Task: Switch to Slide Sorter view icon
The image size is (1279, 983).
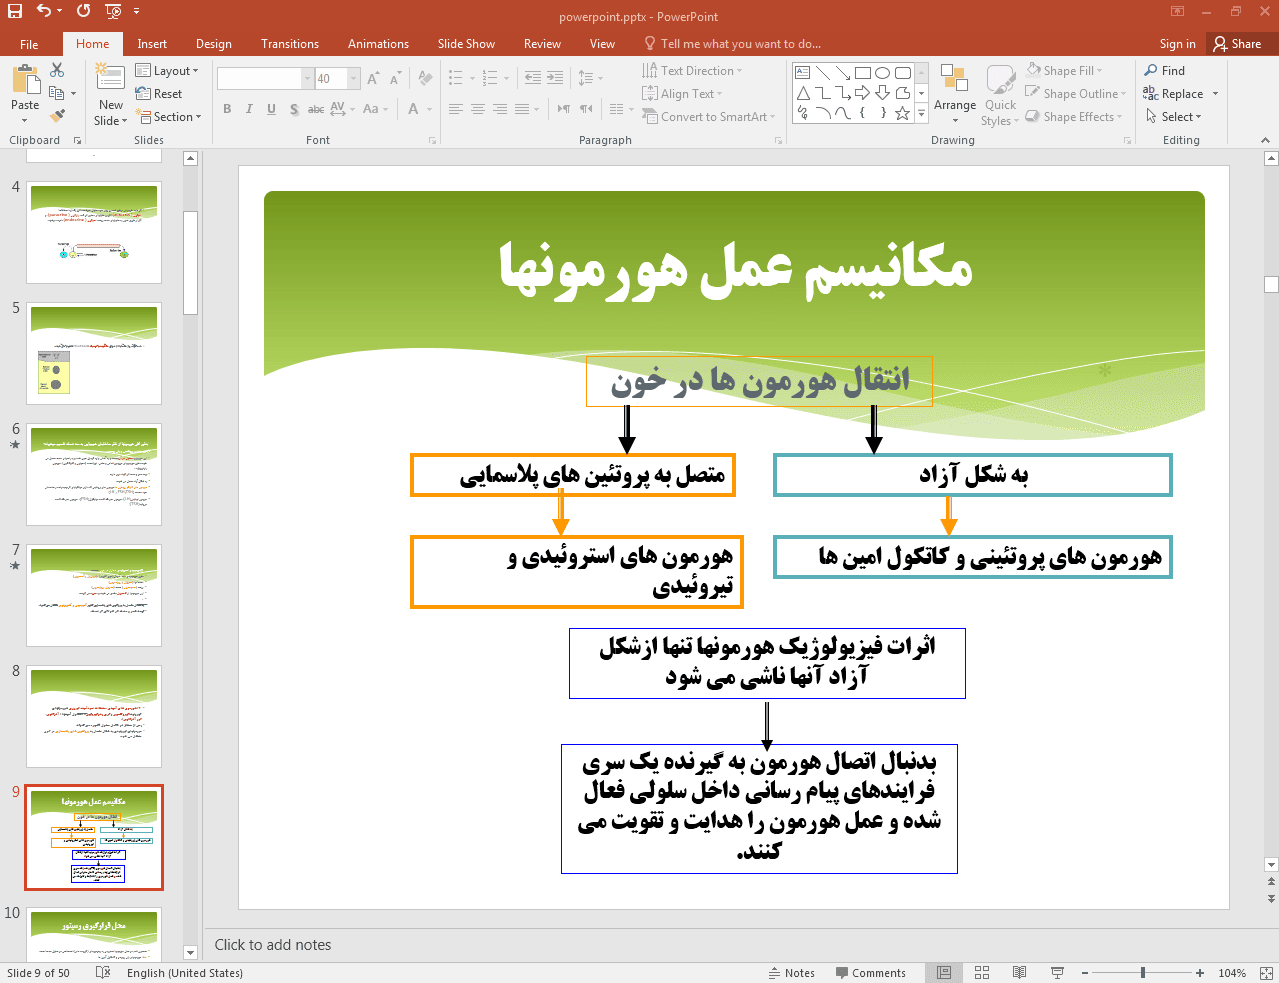Action: coord(981,973)
